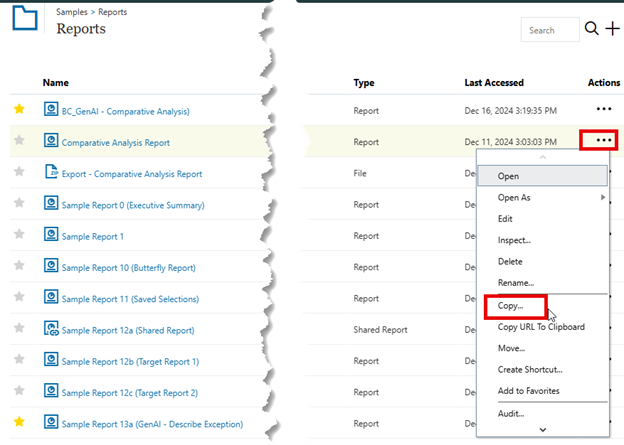Click Sample Report 12a shared report icon
The width and height of the screenshot is (624, 445).
click(x=51, y=329)
